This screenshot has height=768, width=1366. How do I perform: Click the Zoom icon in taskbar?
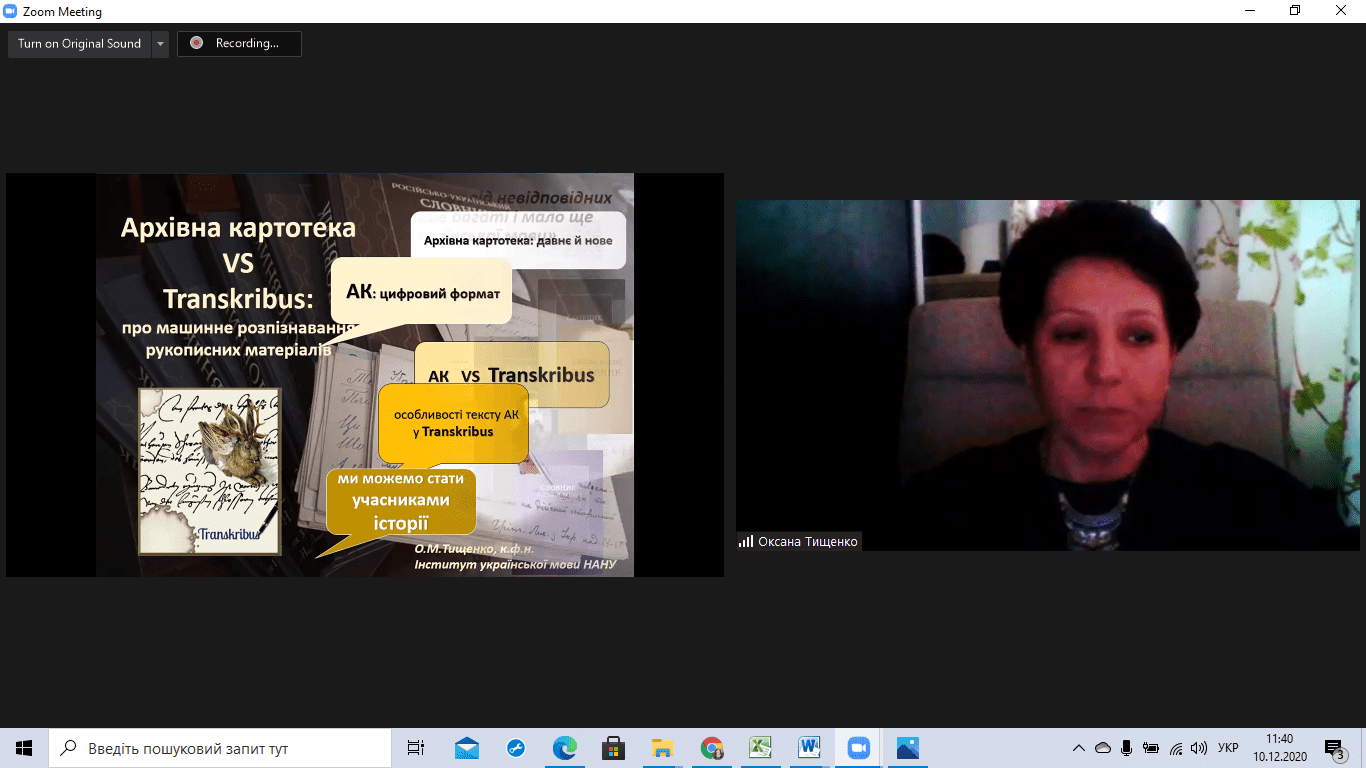click(x=858, y=748)
